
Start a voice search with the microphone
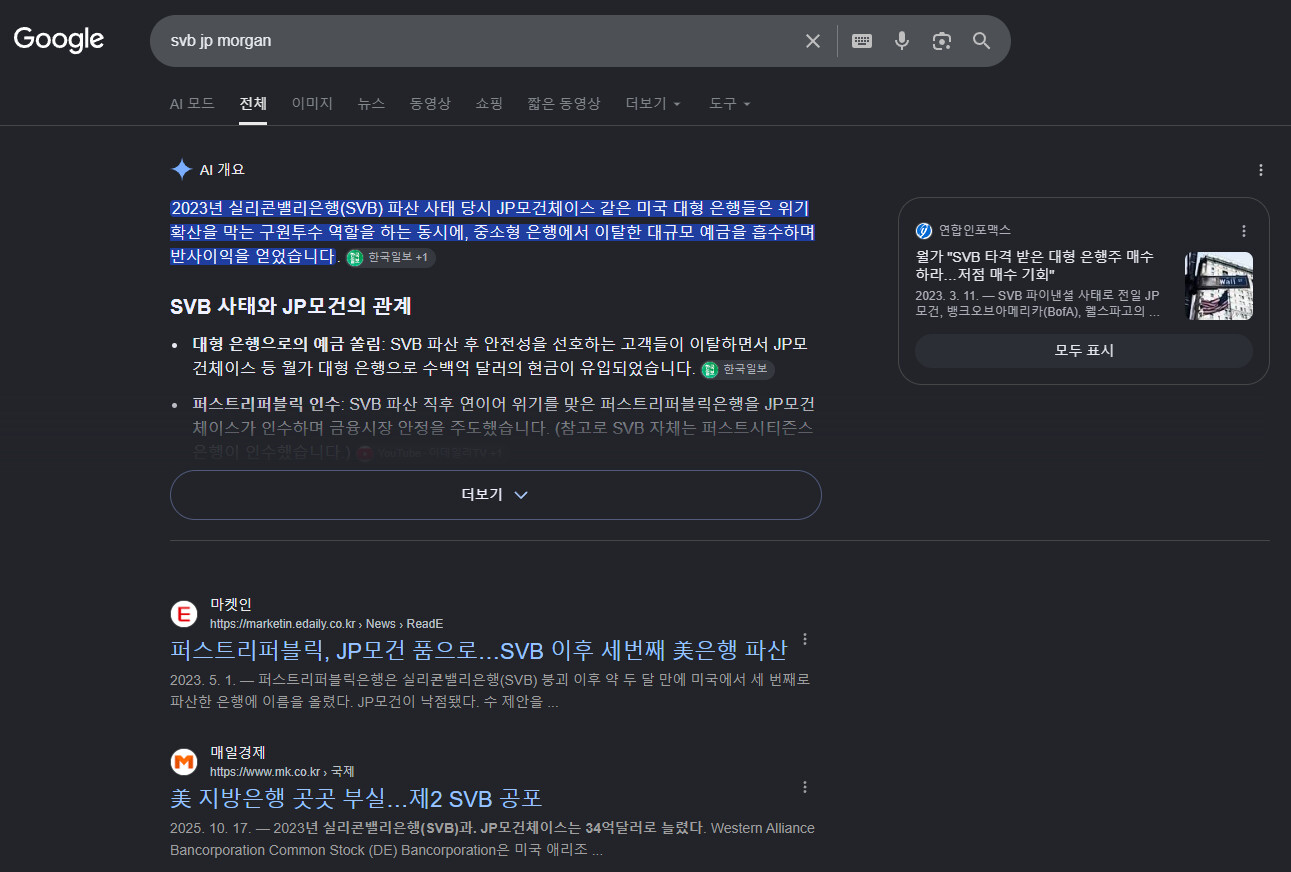[902, 41]
